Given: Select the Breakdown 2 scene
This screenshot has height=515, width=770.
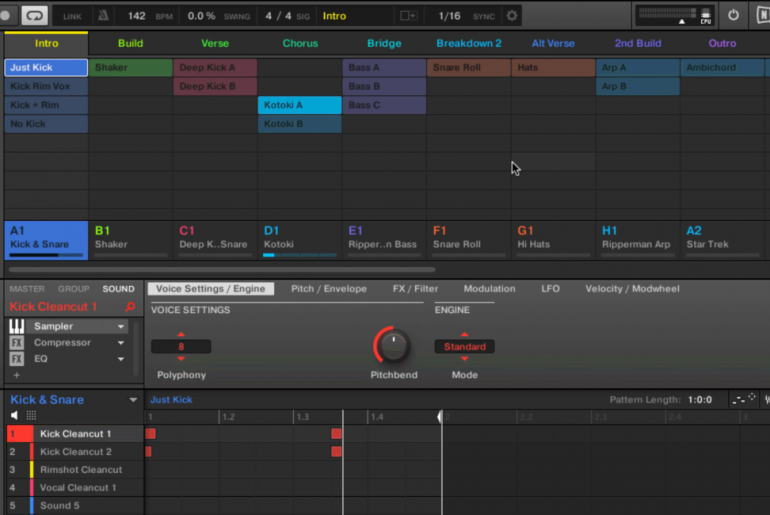Looking at the screenshot, I should [469, 43].
